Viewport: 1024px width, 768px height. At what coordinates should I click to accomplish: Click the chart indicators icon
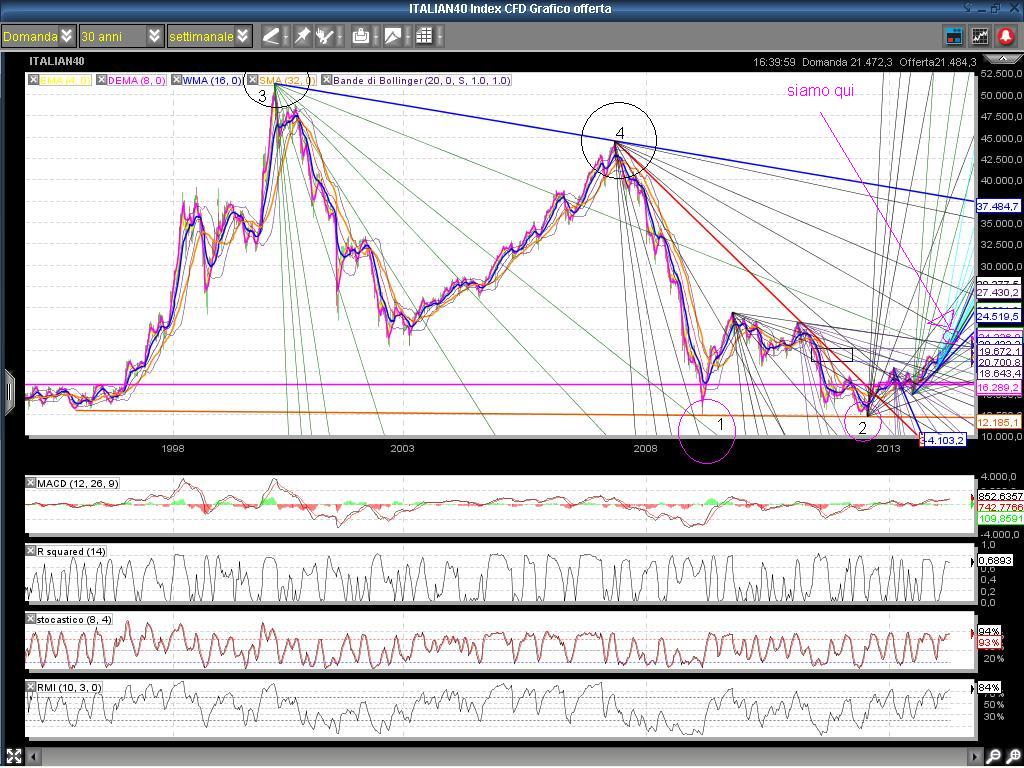point(980,37)
